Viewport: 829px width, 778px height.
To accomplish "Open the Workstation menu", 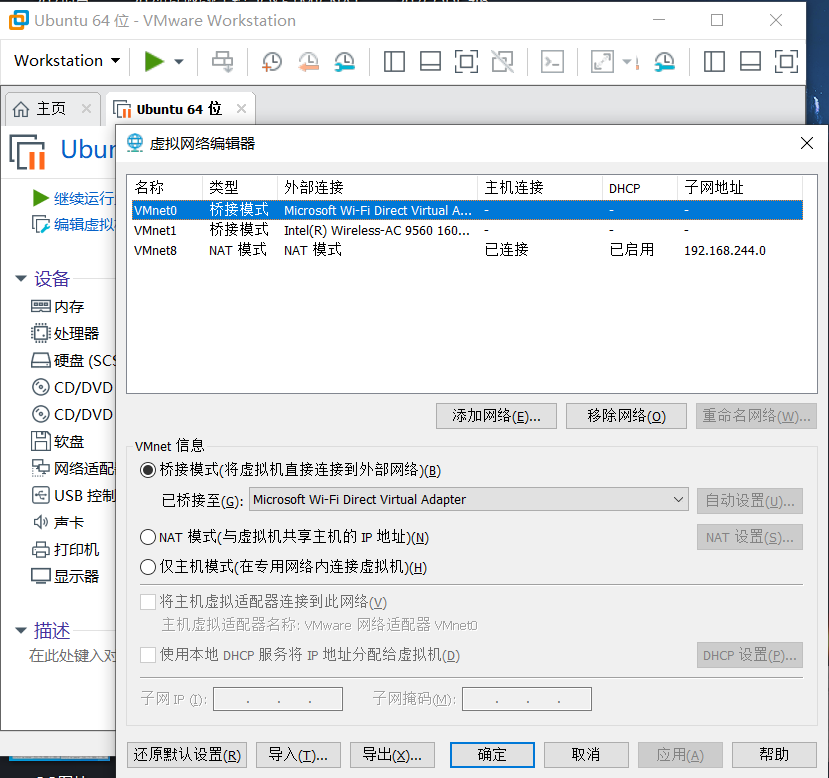I will coord(67,61).
